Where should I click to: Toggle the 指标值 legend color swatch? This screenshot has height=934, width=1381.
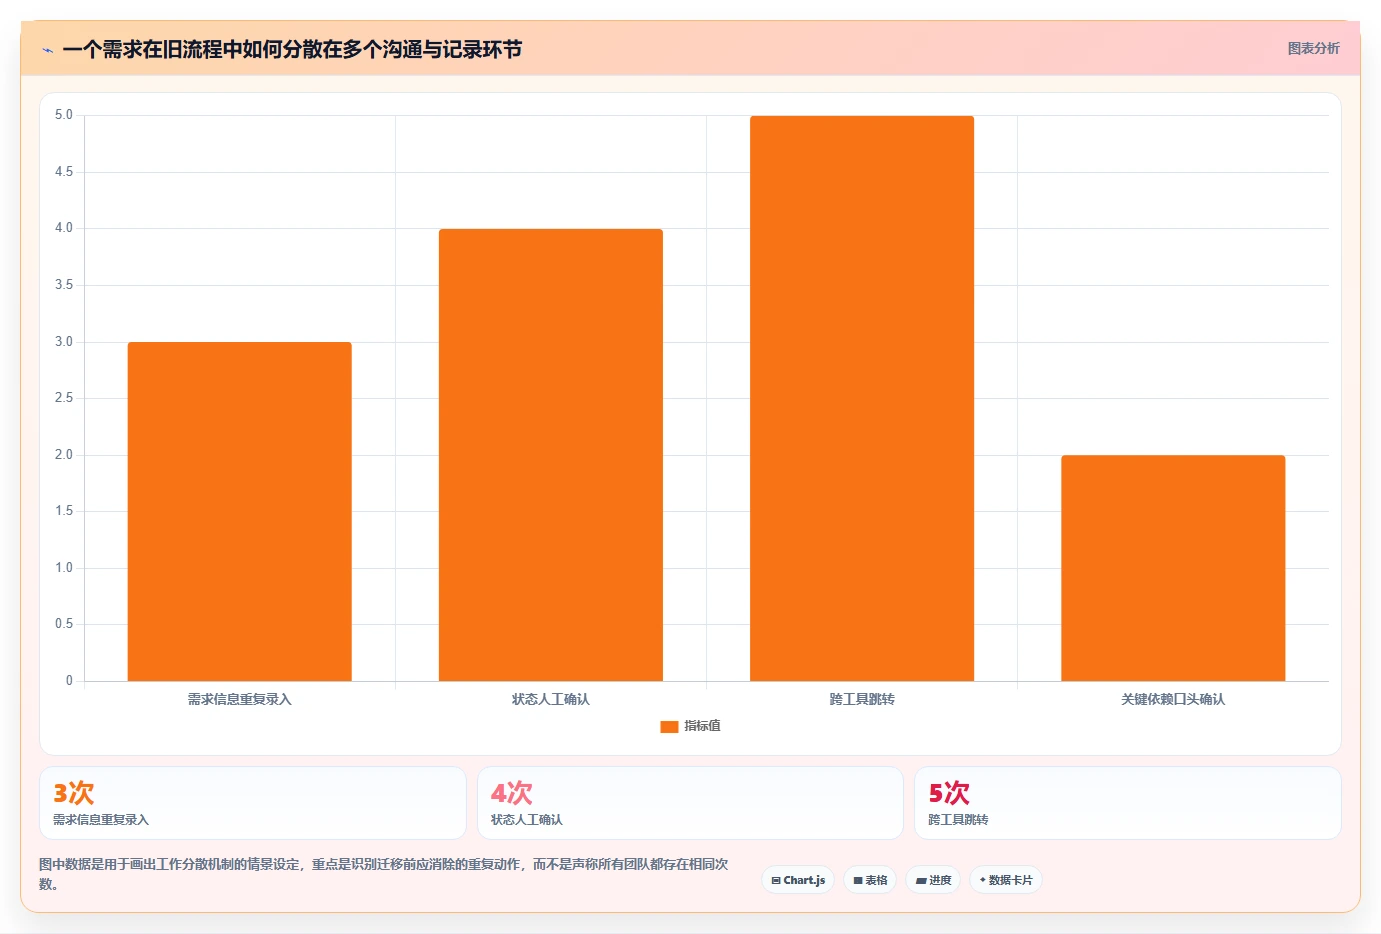point(669,726)
